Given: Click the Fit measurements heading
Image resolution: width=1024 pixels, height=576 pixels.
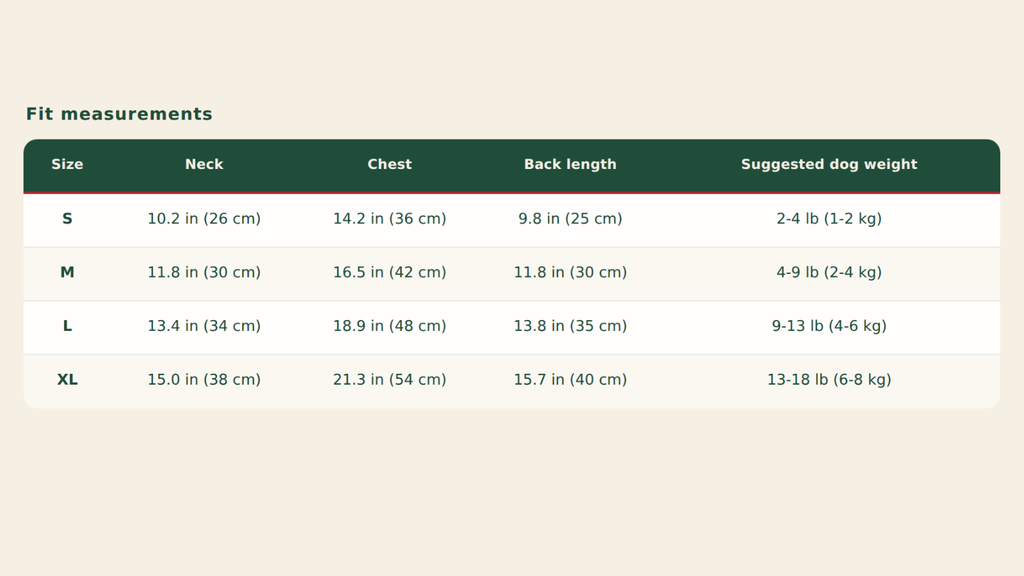Looking at the screenshot, I should [119, 114].
